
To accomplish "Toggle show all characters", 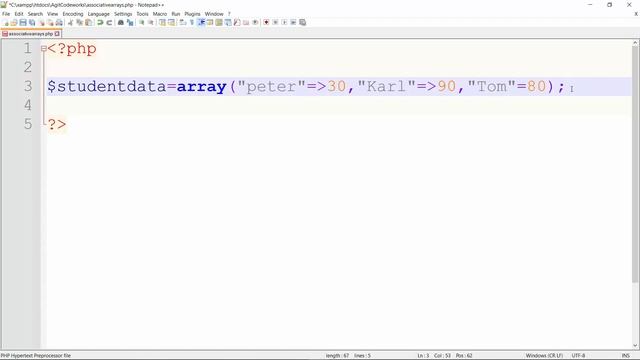I will 191,22.
